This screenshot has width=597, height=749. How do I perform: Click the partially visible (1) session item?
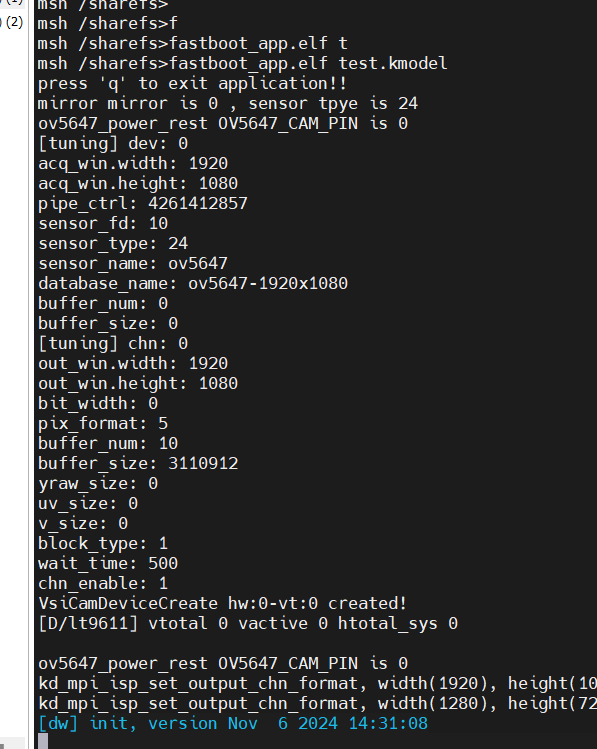coord(13,2)
